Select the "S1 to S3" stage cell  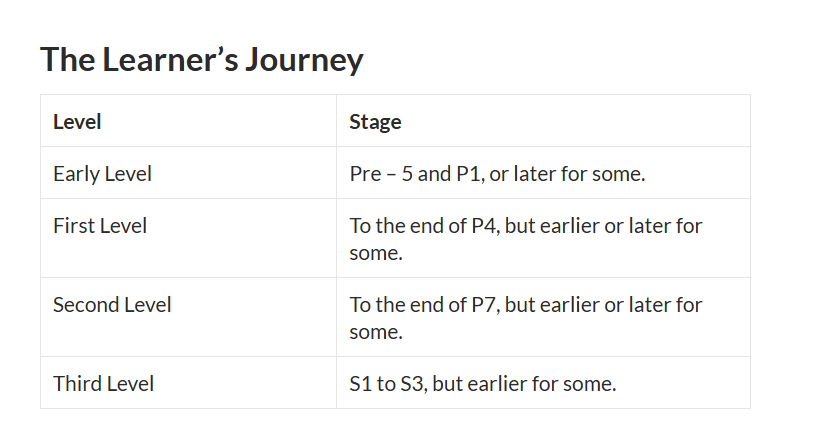[x=483, y=383]
